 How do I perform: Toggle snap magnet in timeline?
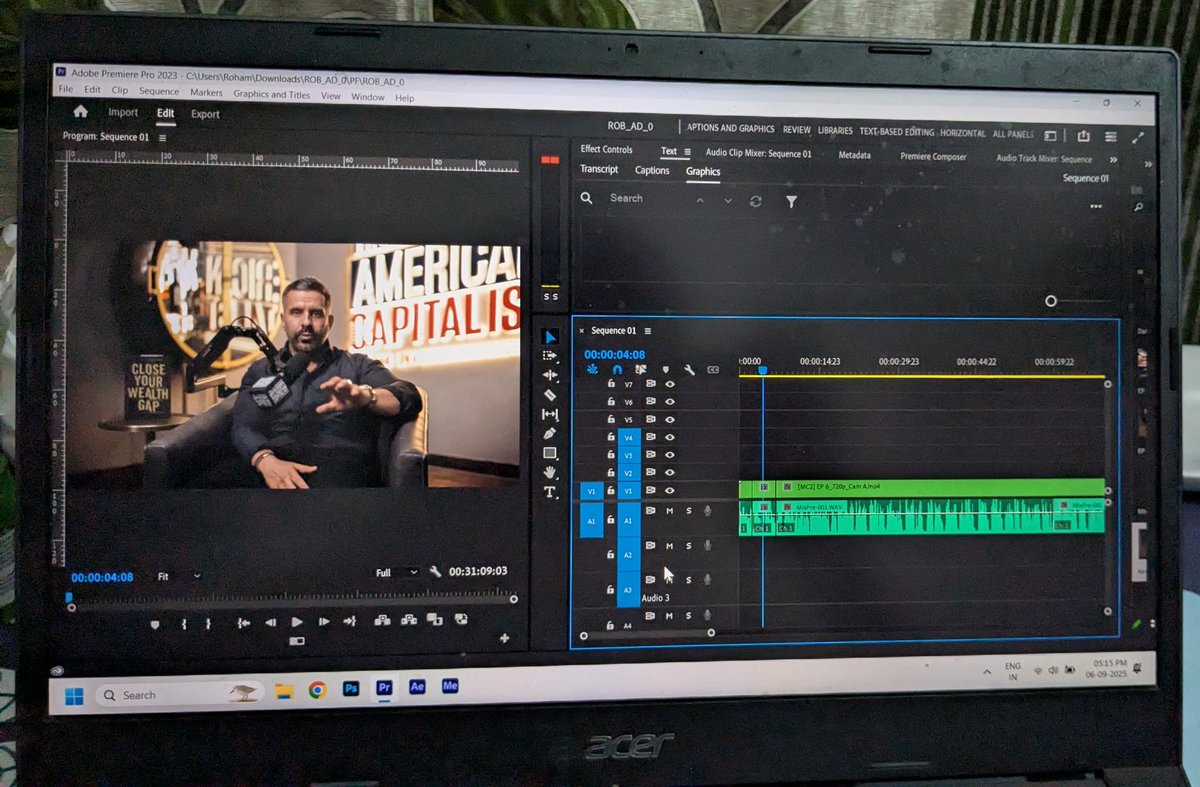(617, 369)
